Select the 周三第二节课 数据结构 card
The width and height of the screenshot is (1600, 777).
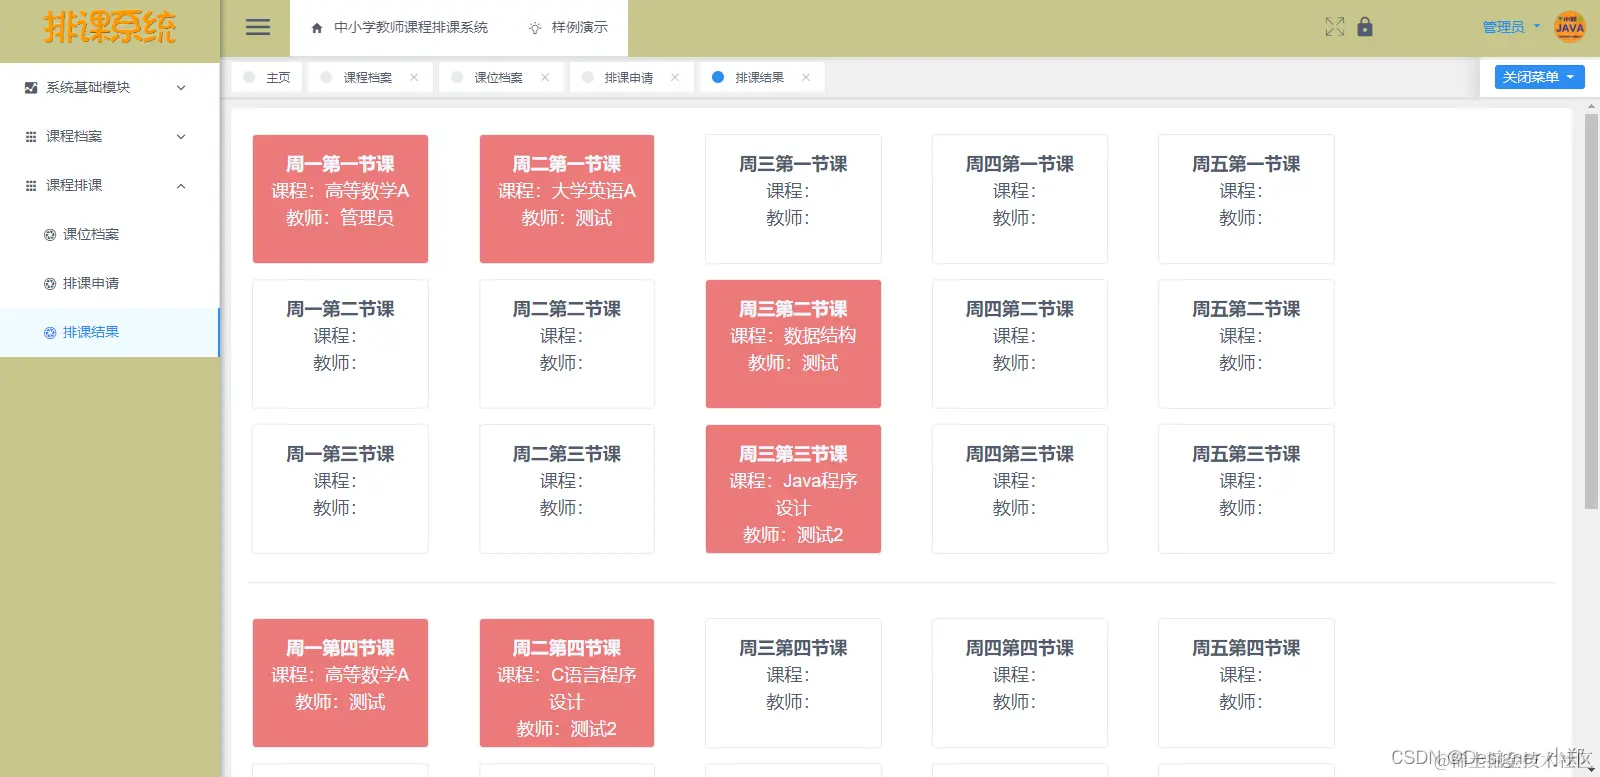click(793, 344)
